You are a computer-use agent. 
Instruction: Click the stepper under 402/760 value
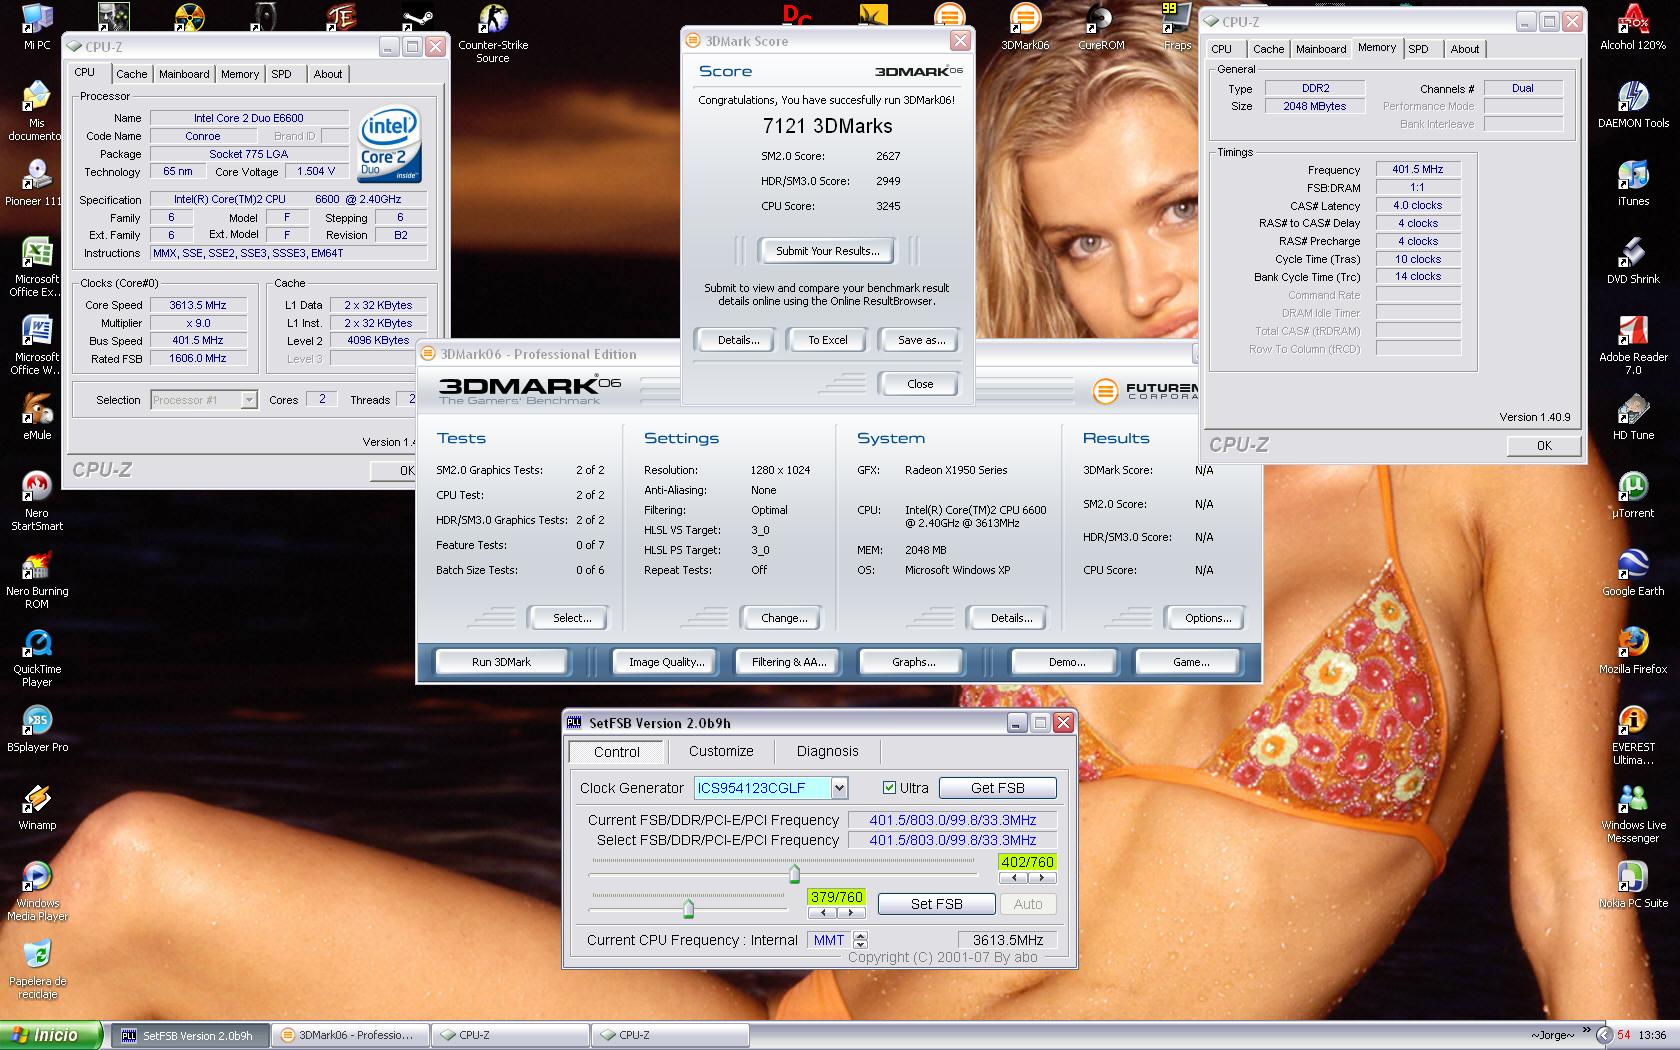pyautogui.click(x=1027, y=878)
